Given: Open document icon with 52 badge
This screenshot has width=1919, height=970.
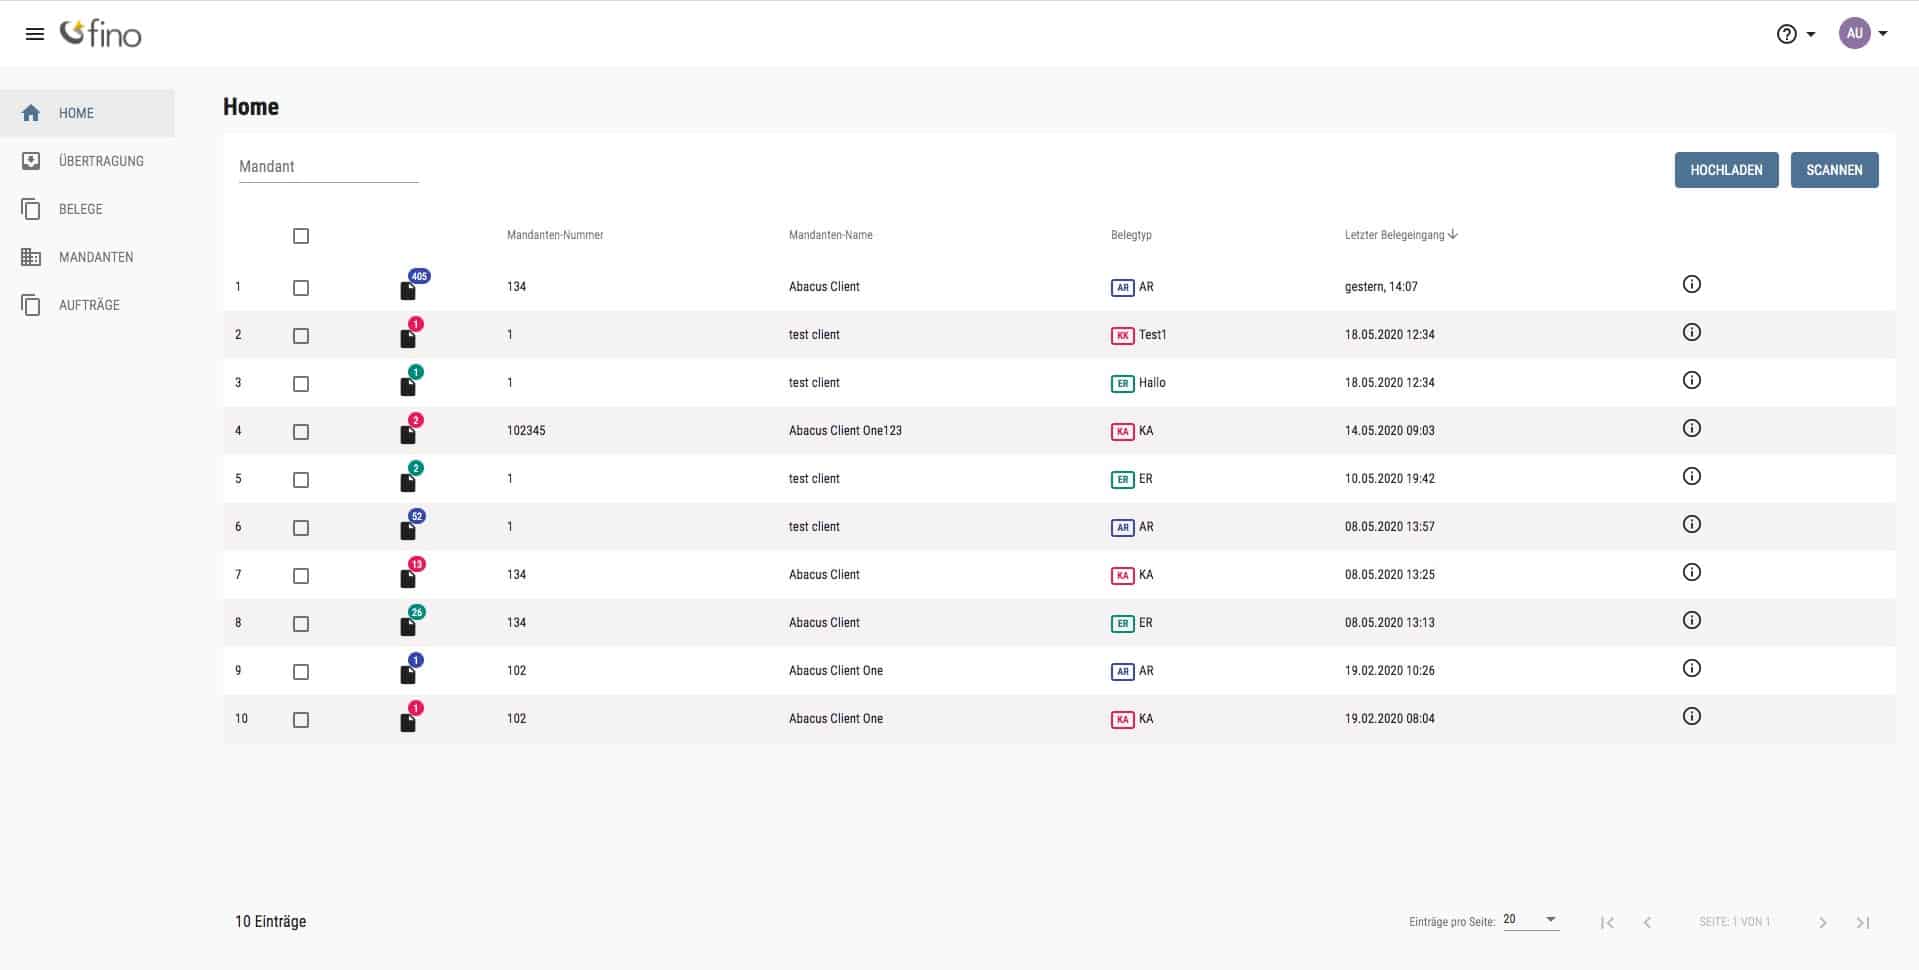Looking at the screenshot, I should coord(408,531).
